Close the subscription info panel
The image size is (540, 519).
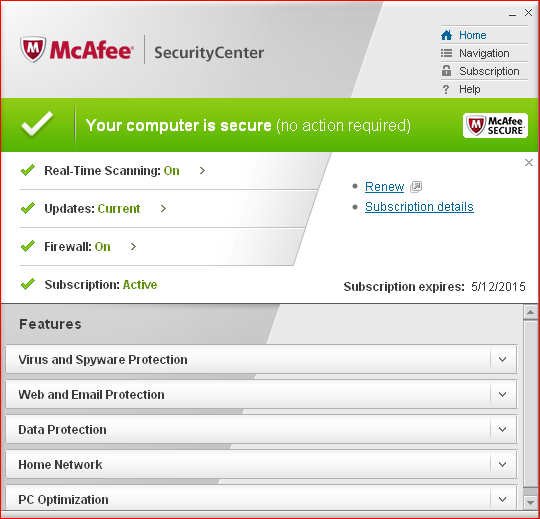[x=529, y=163]
